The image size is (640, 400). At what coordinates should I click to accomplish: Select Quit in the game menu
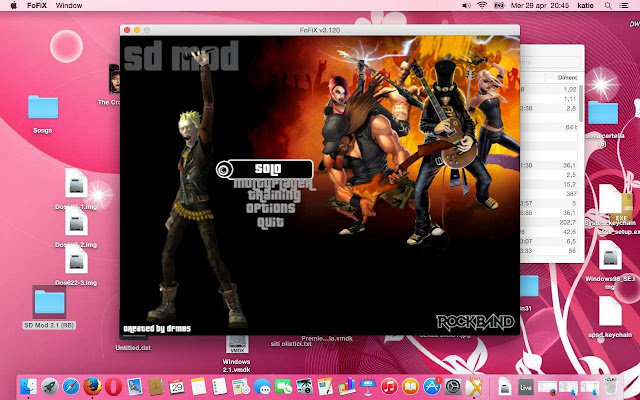pyautogui.click(x=270, y=222)
